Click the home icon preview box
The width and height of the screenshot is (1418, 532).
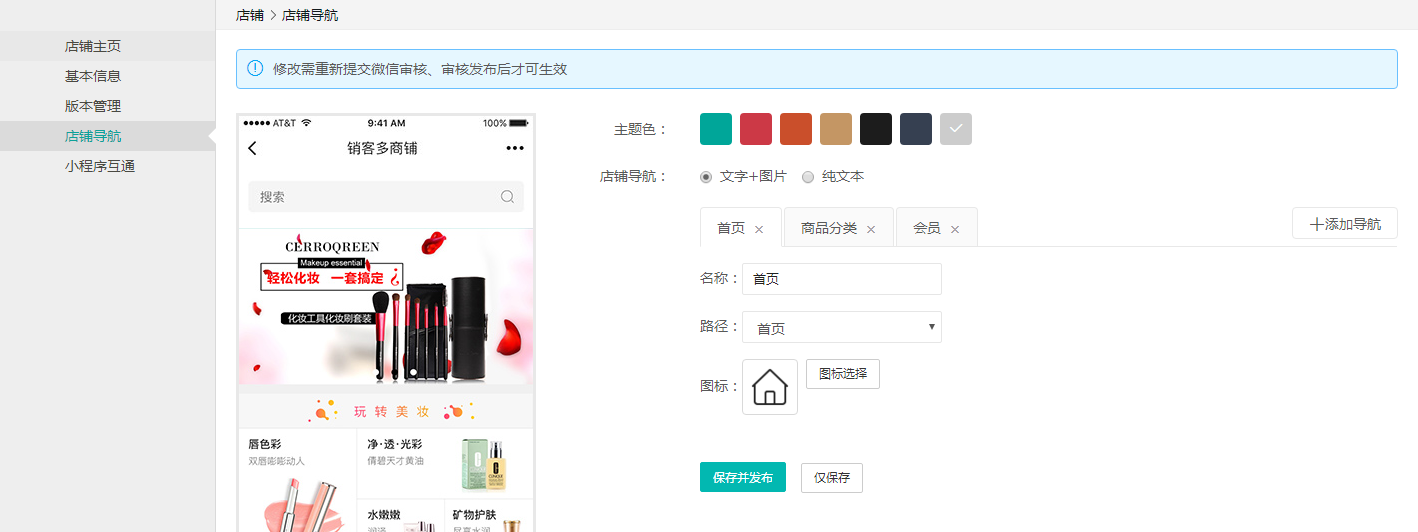point(770,387)
